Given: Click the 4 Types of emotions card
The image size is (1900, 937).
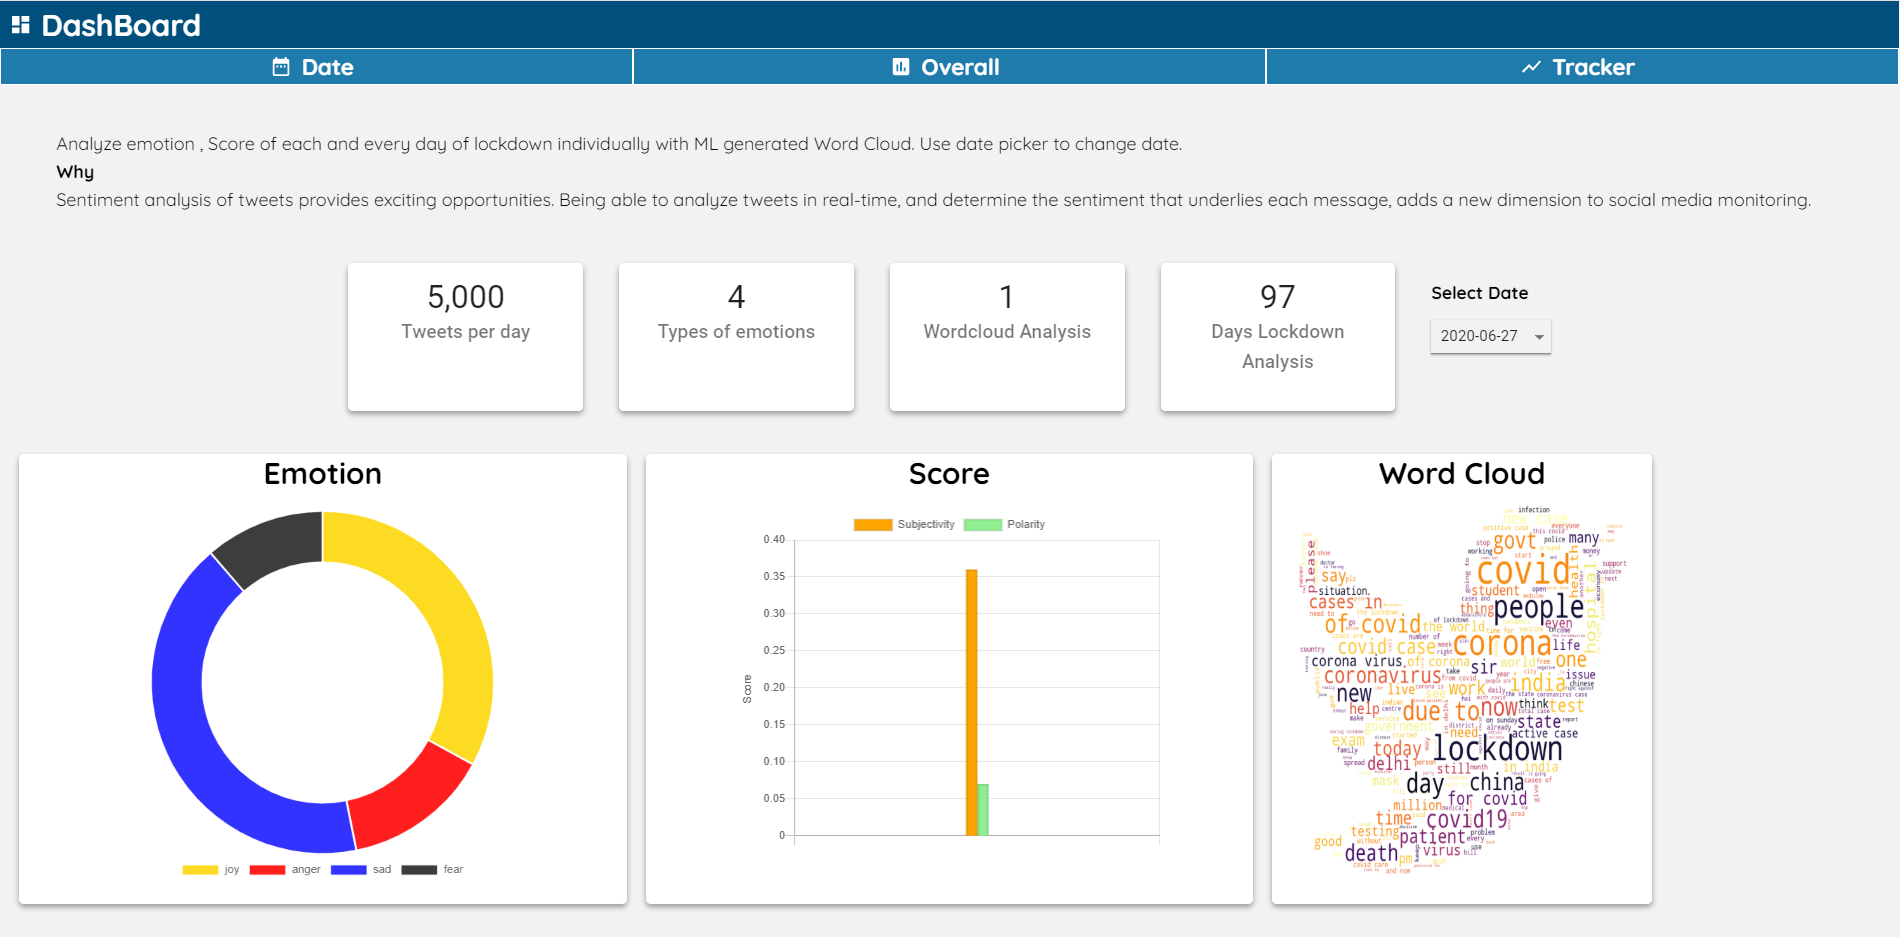Looking at the screenshot, I should point(736,337).
